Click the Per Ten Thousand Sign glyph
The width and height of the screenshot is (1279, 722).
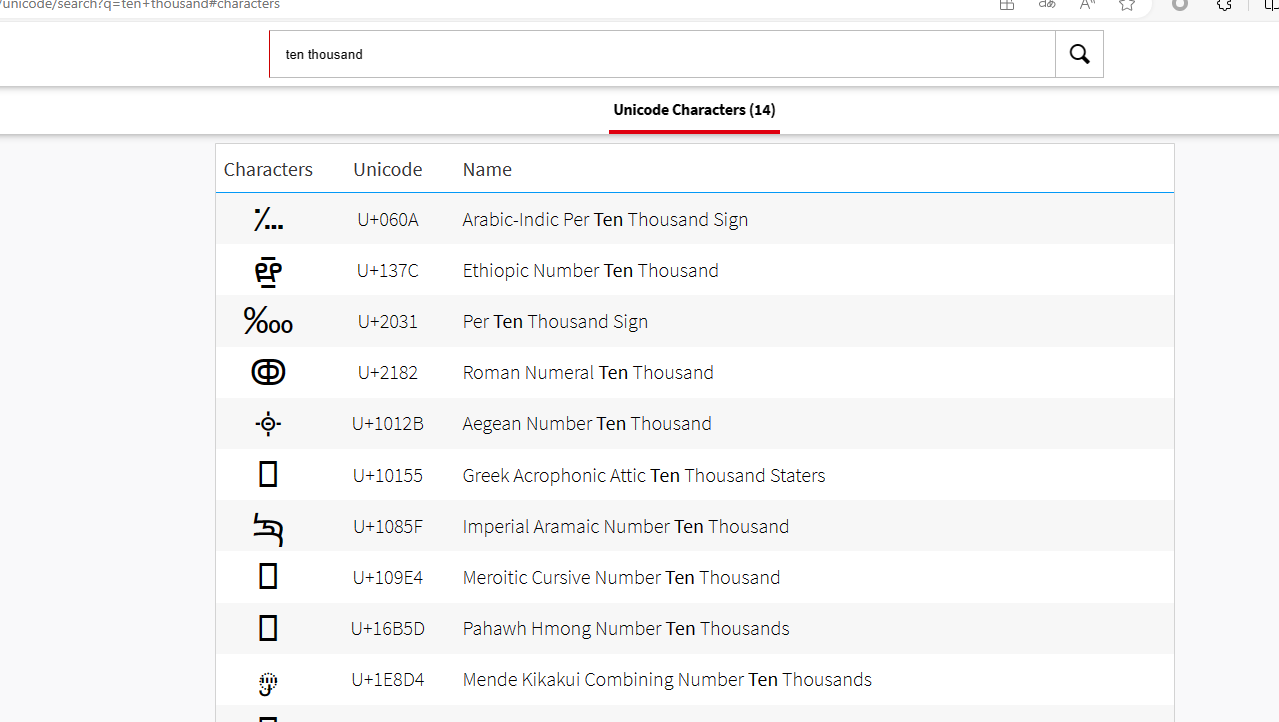(x=268, y=321)
